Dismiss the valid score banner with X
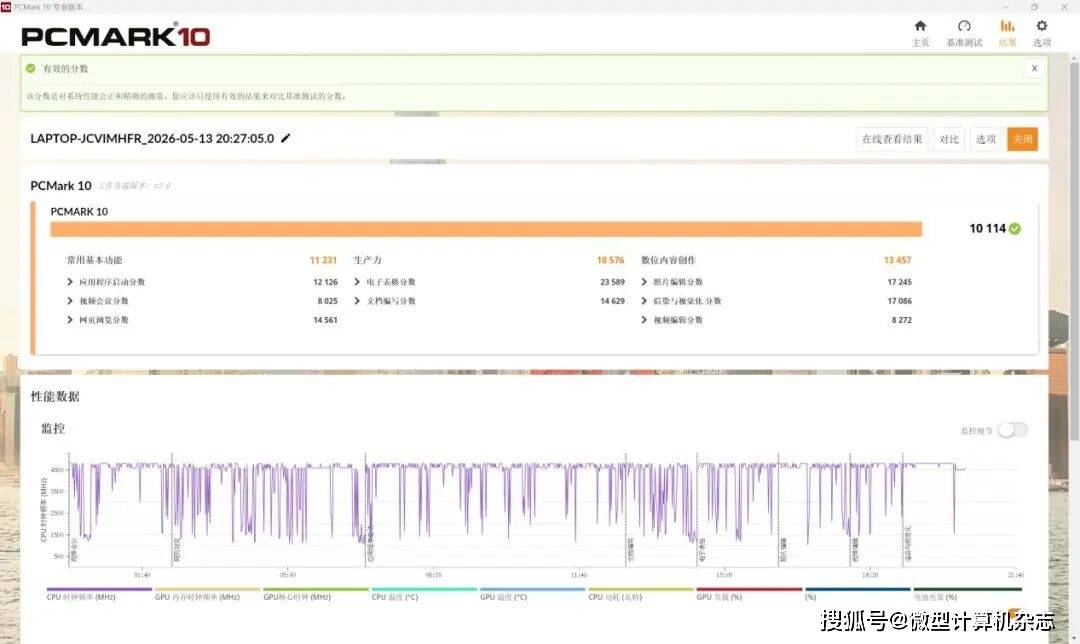 click(1034, 68)
